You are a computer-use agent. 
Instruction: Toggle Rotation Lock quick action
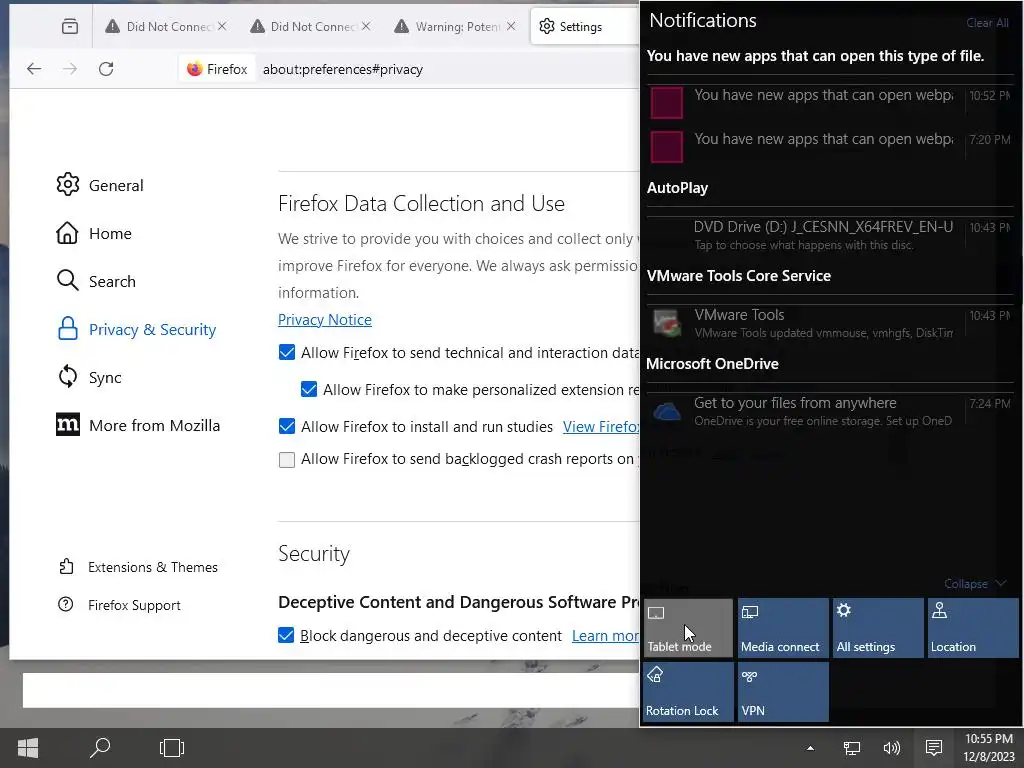coord(688,692)
